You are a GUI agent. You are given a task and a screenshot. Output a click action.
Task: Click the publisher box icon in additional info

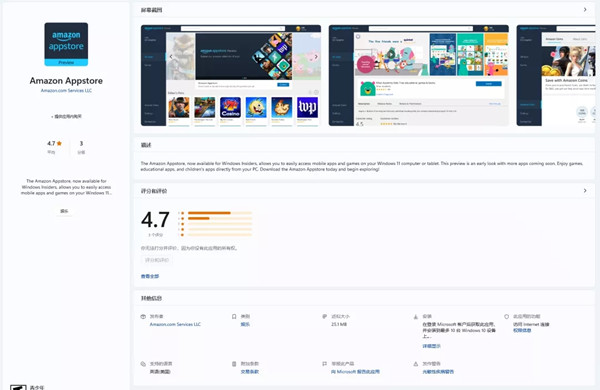click(143, 317)
